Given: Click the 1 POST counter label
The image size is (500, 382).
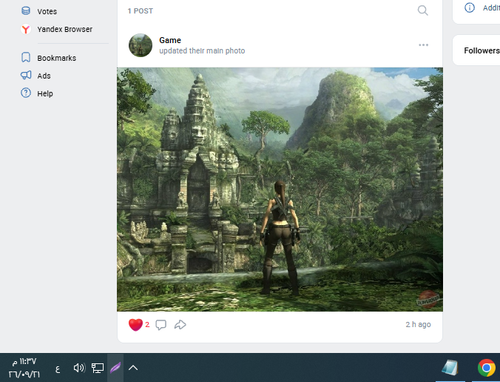Looking at the screenshot, I should pyautogui.click(x=140, y=11).
